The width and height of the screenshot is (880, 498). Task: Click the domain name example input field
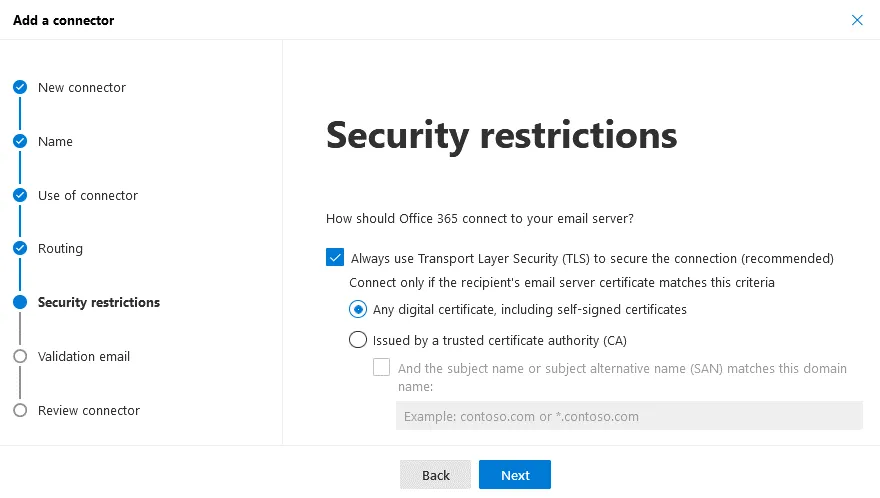[x=628, y=416]
